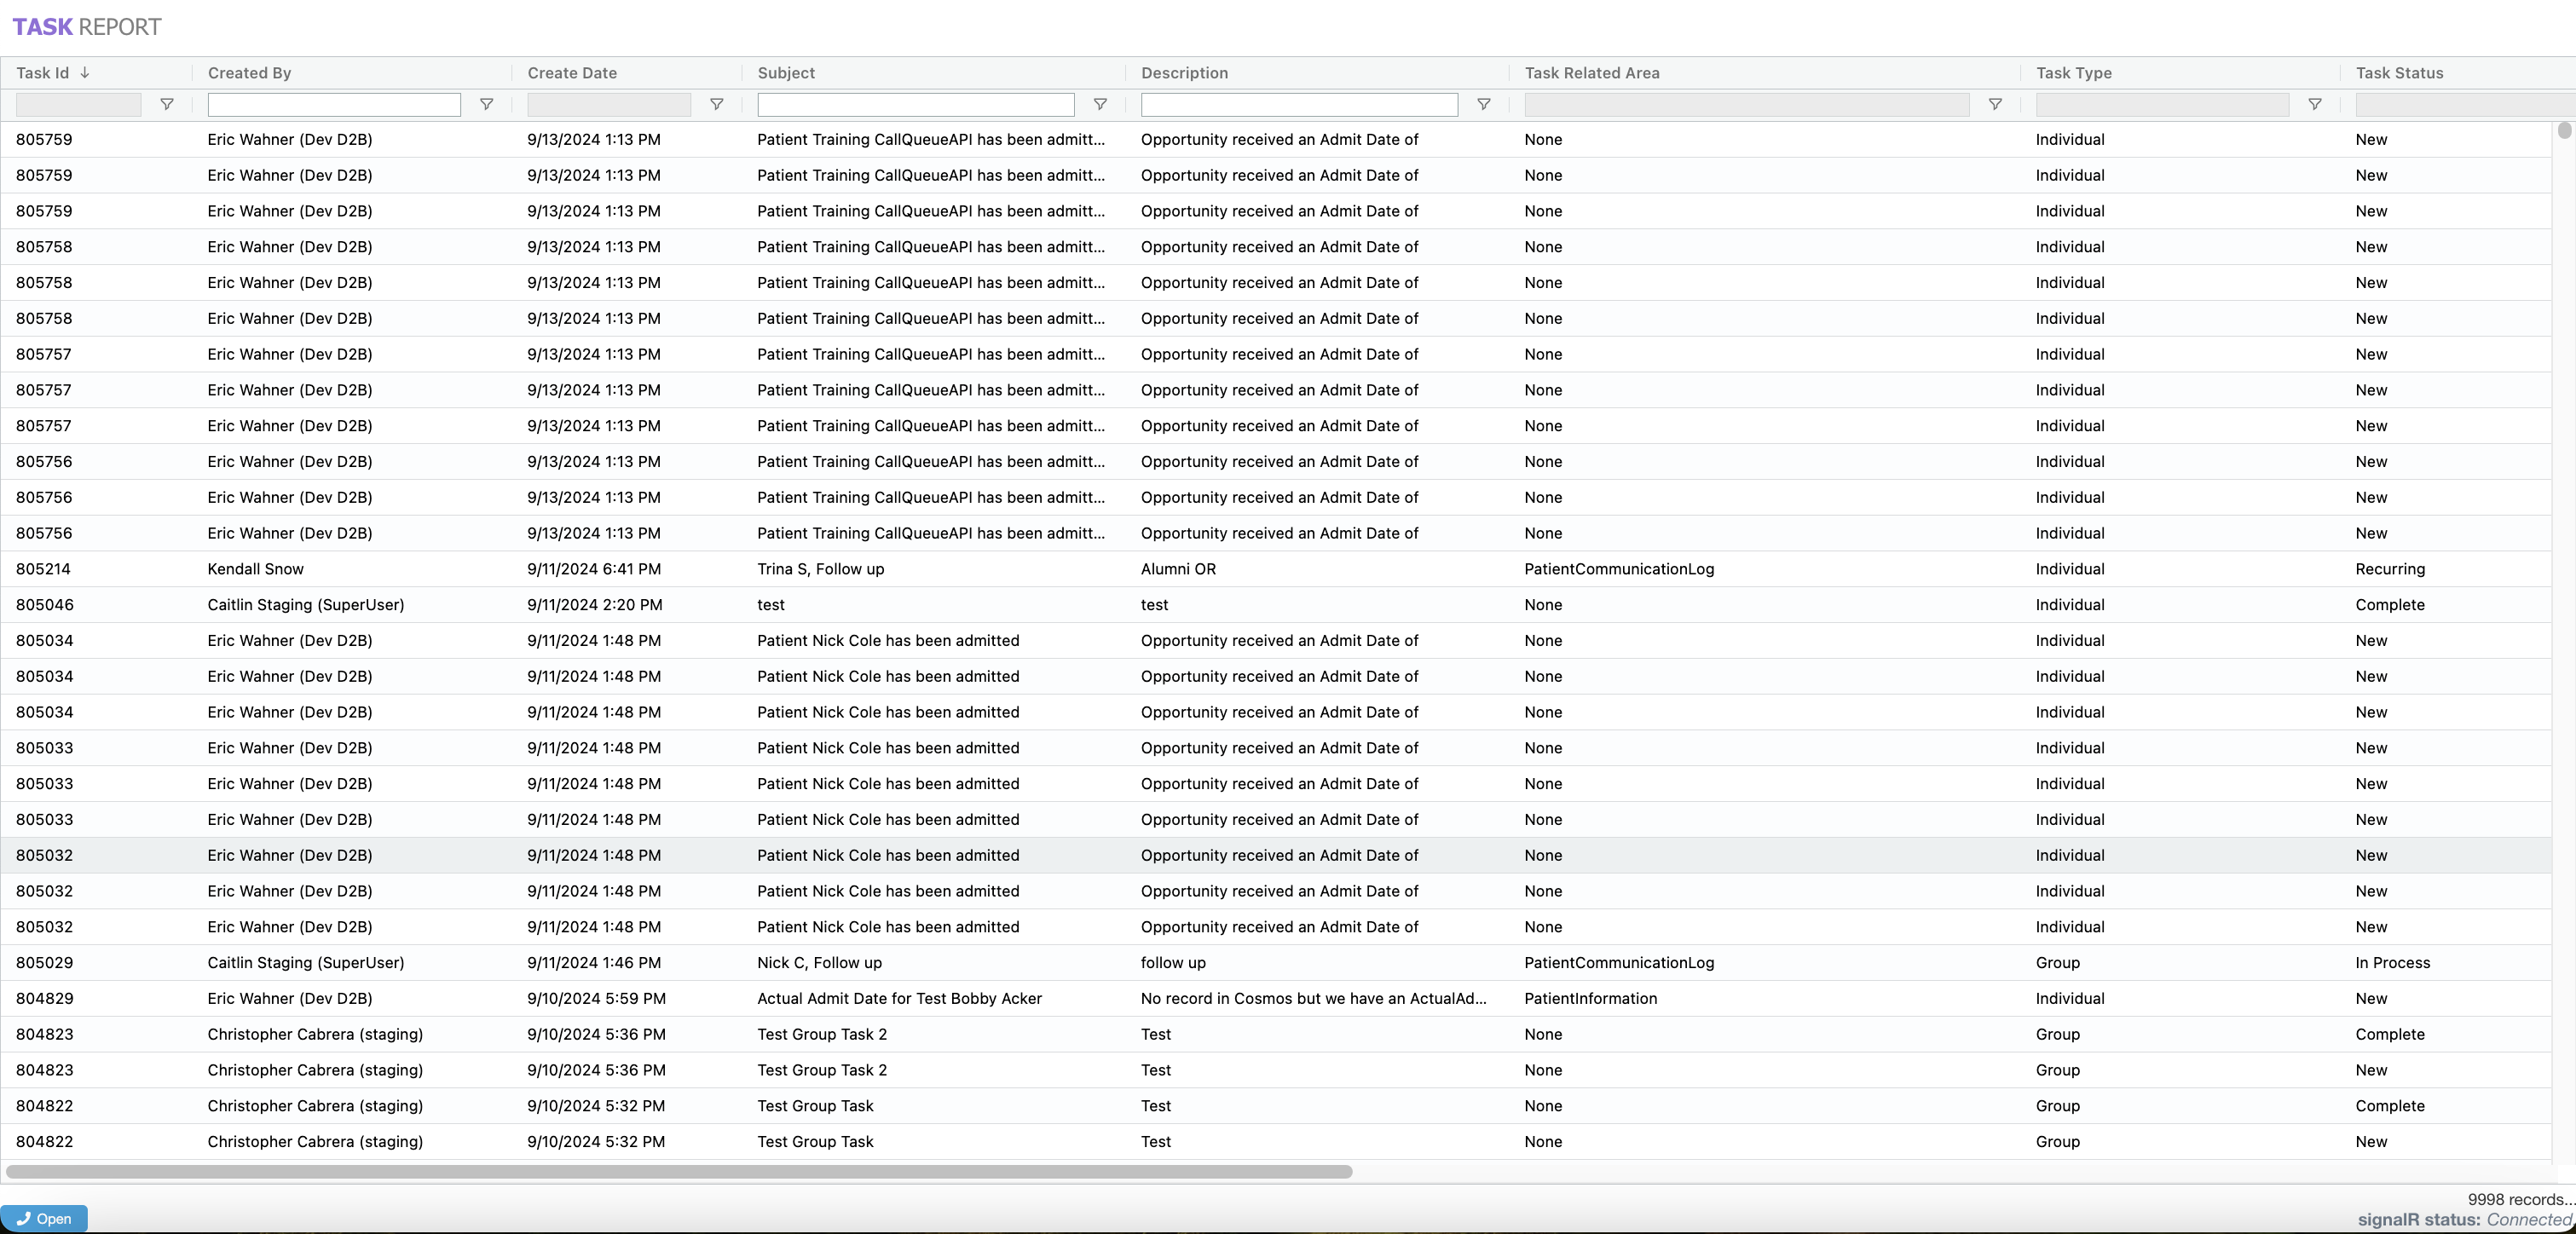
Task: Sort by the Created By column header
Action: (x=249, y=73)
